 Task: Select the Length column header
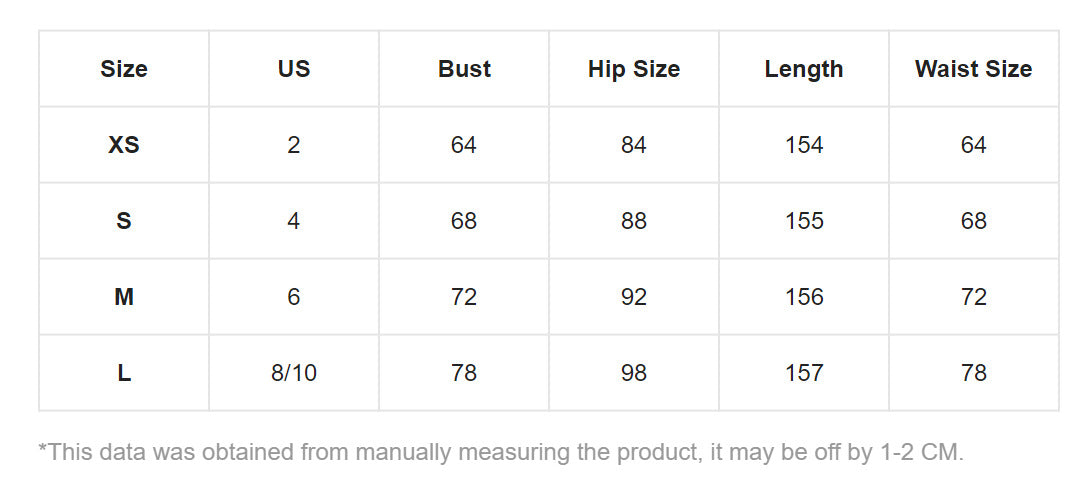(804, 69)
